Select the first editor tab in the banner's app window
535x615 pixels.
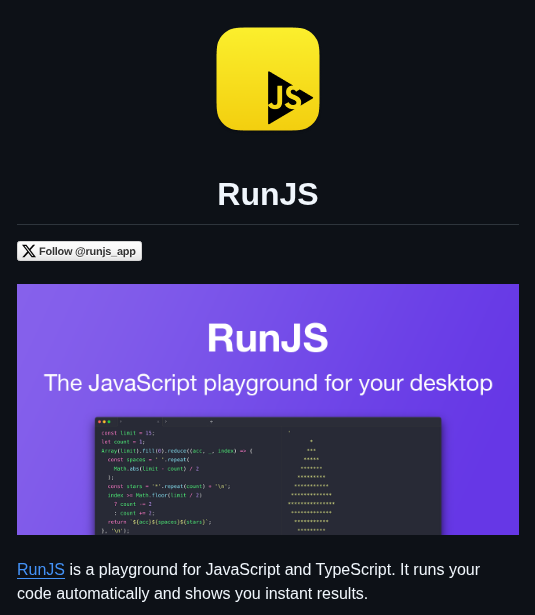click(x=140, y=422)
